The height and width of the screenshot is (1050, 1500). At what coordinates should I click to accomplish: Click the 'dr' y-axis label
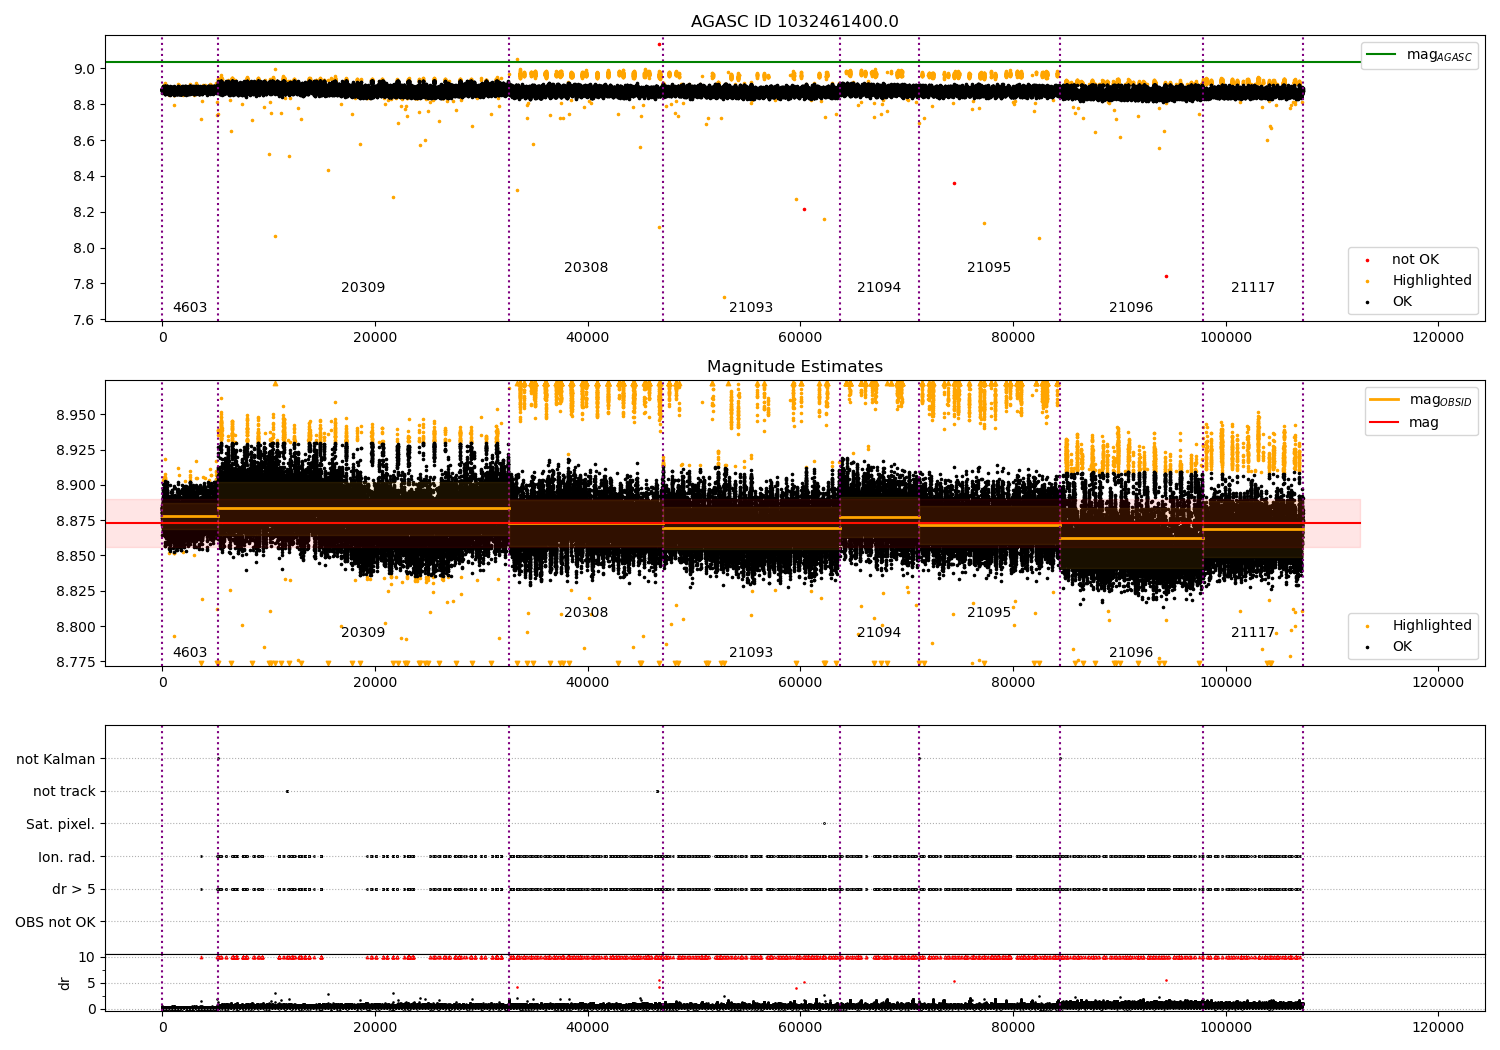coord(65,983)
